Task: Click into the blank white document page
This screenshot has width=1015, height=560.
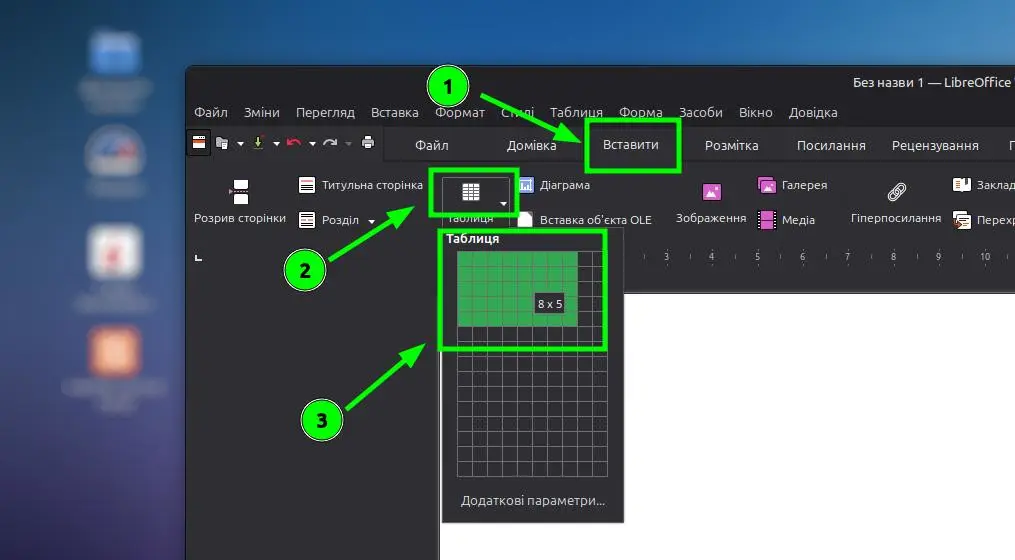Action: tap(819, 426)
